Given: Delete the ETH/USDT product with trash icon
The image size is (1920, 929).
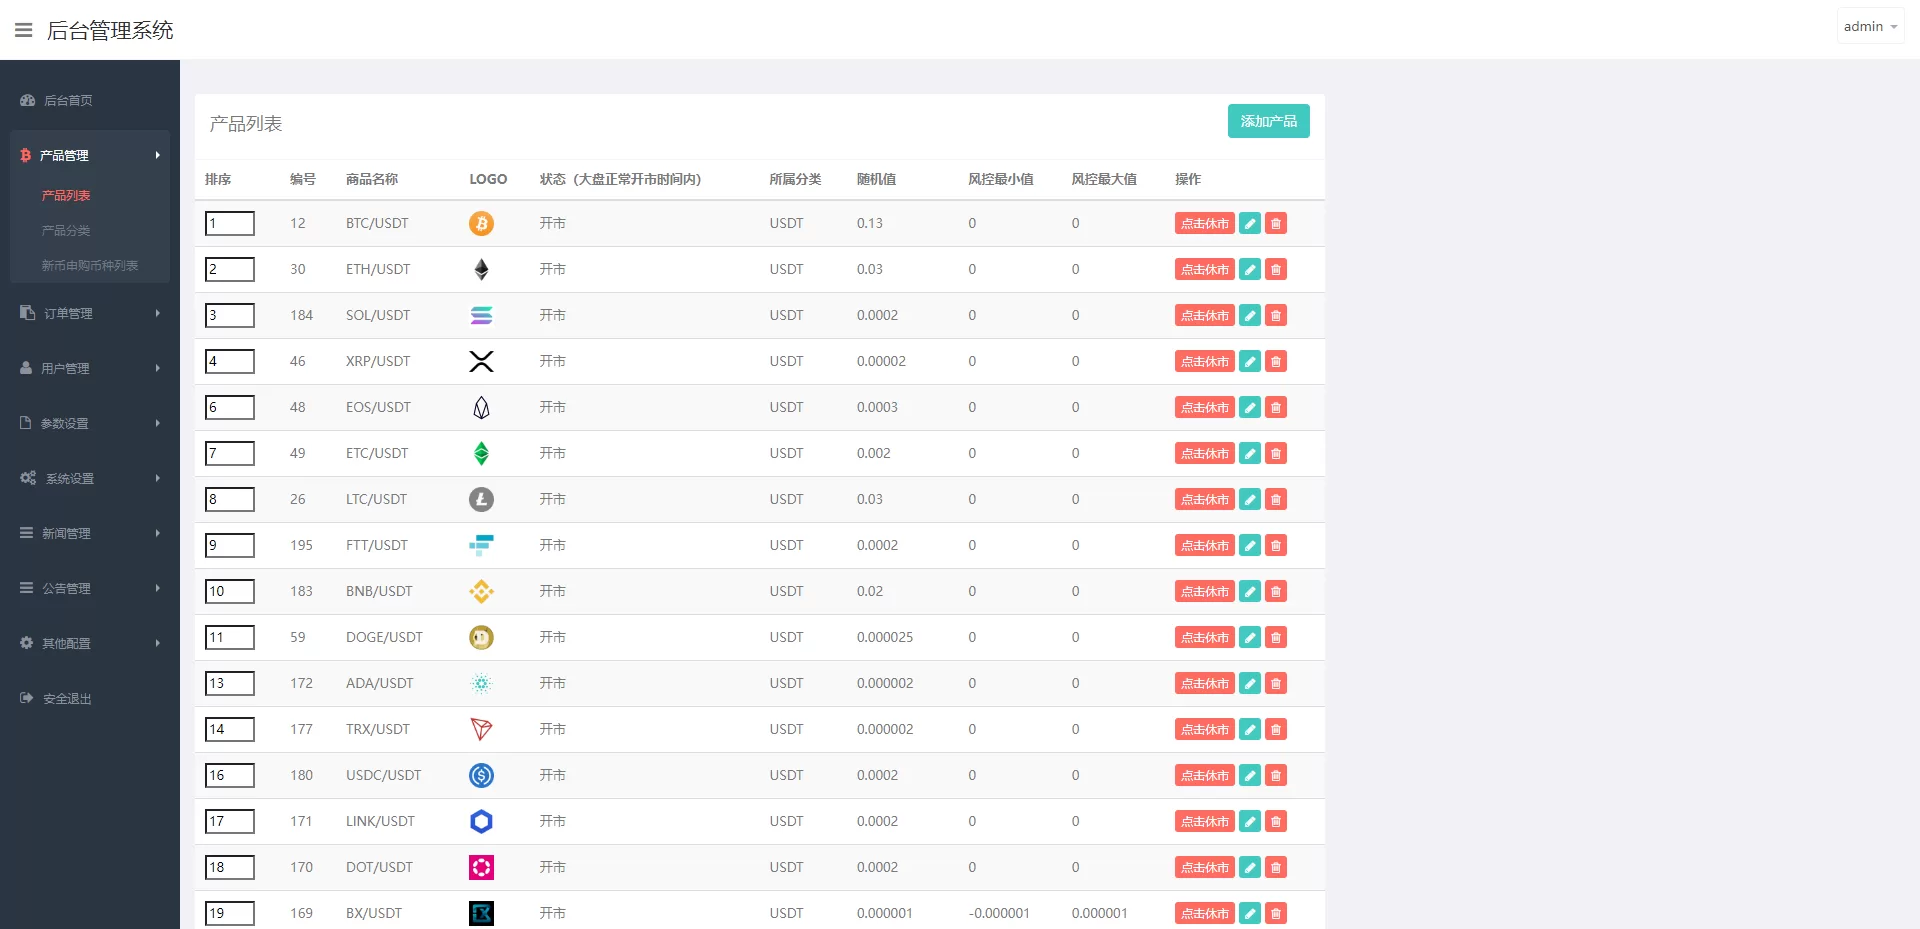Looking at the screenshot, I should [x=1275, y=270].
